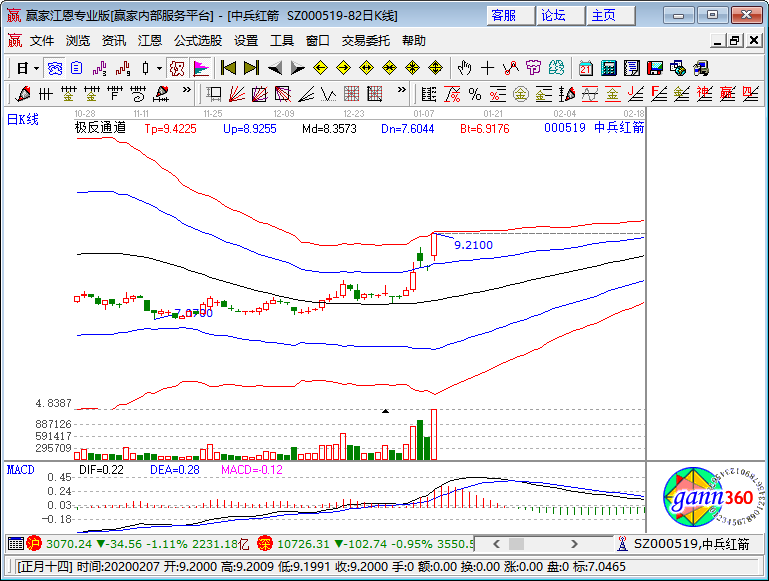Click the save picture floppy icon
The image size is (769, 581).
point(654,68)
